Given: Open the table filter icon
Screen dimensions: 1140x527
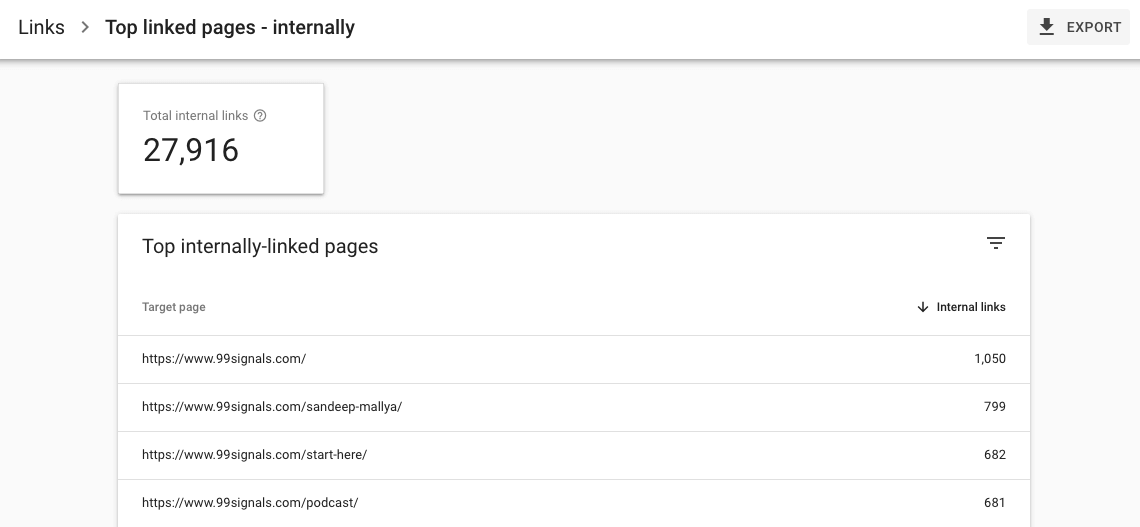Looking at the screenshot, I should click(x=995, y=243).
